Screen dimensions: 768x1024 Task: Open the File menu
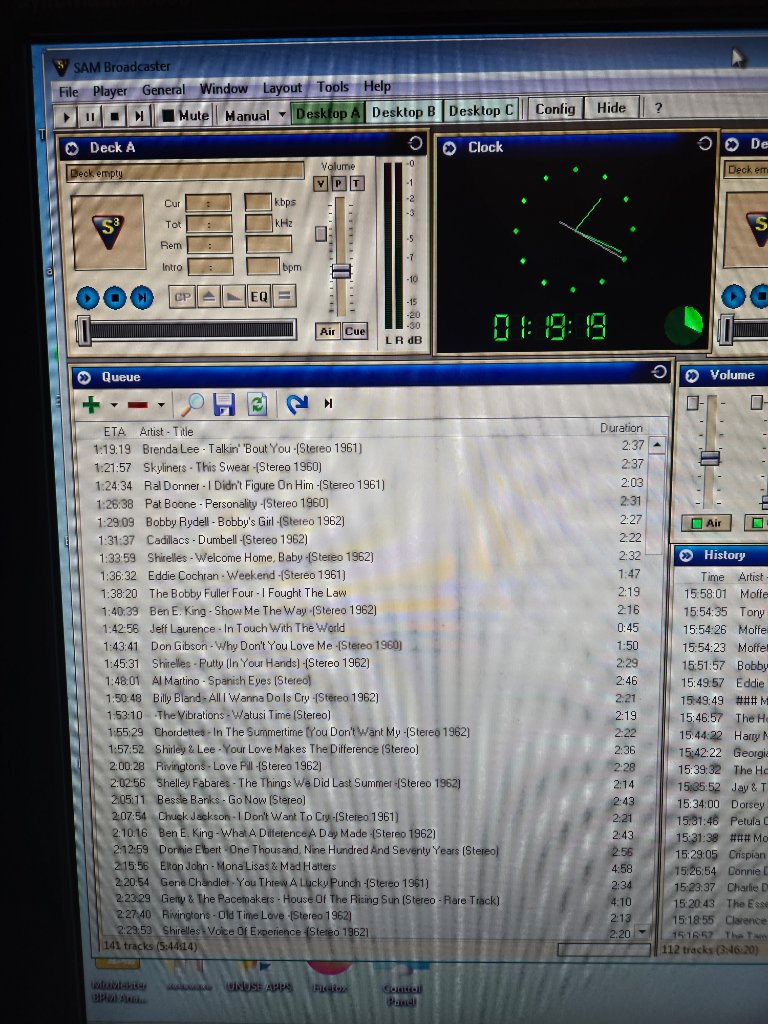[69, 91]
